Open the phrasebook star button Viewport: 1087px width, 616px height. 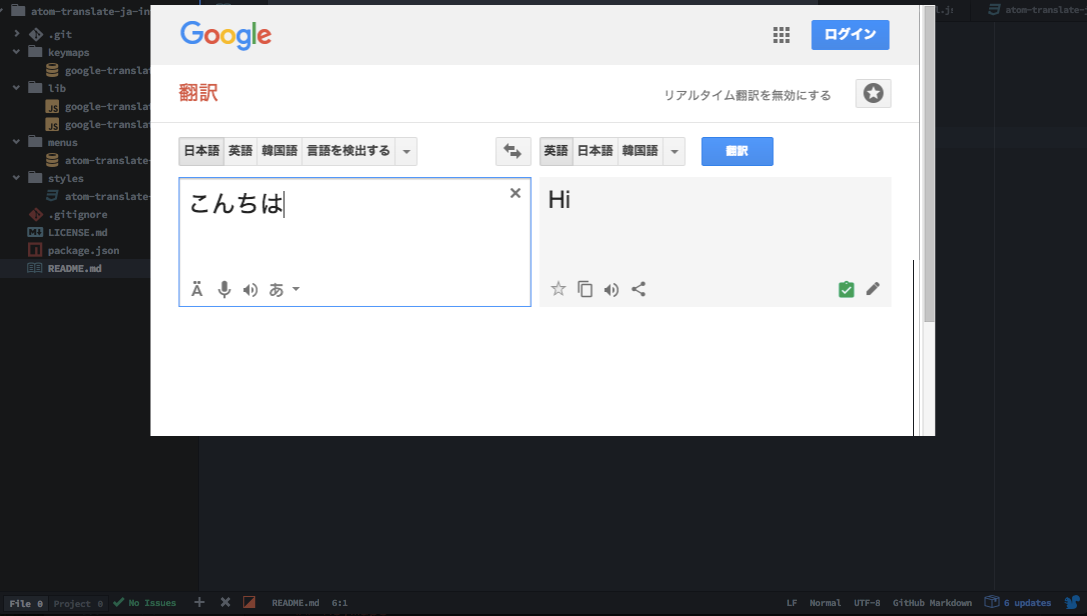(x=873, y=94)
